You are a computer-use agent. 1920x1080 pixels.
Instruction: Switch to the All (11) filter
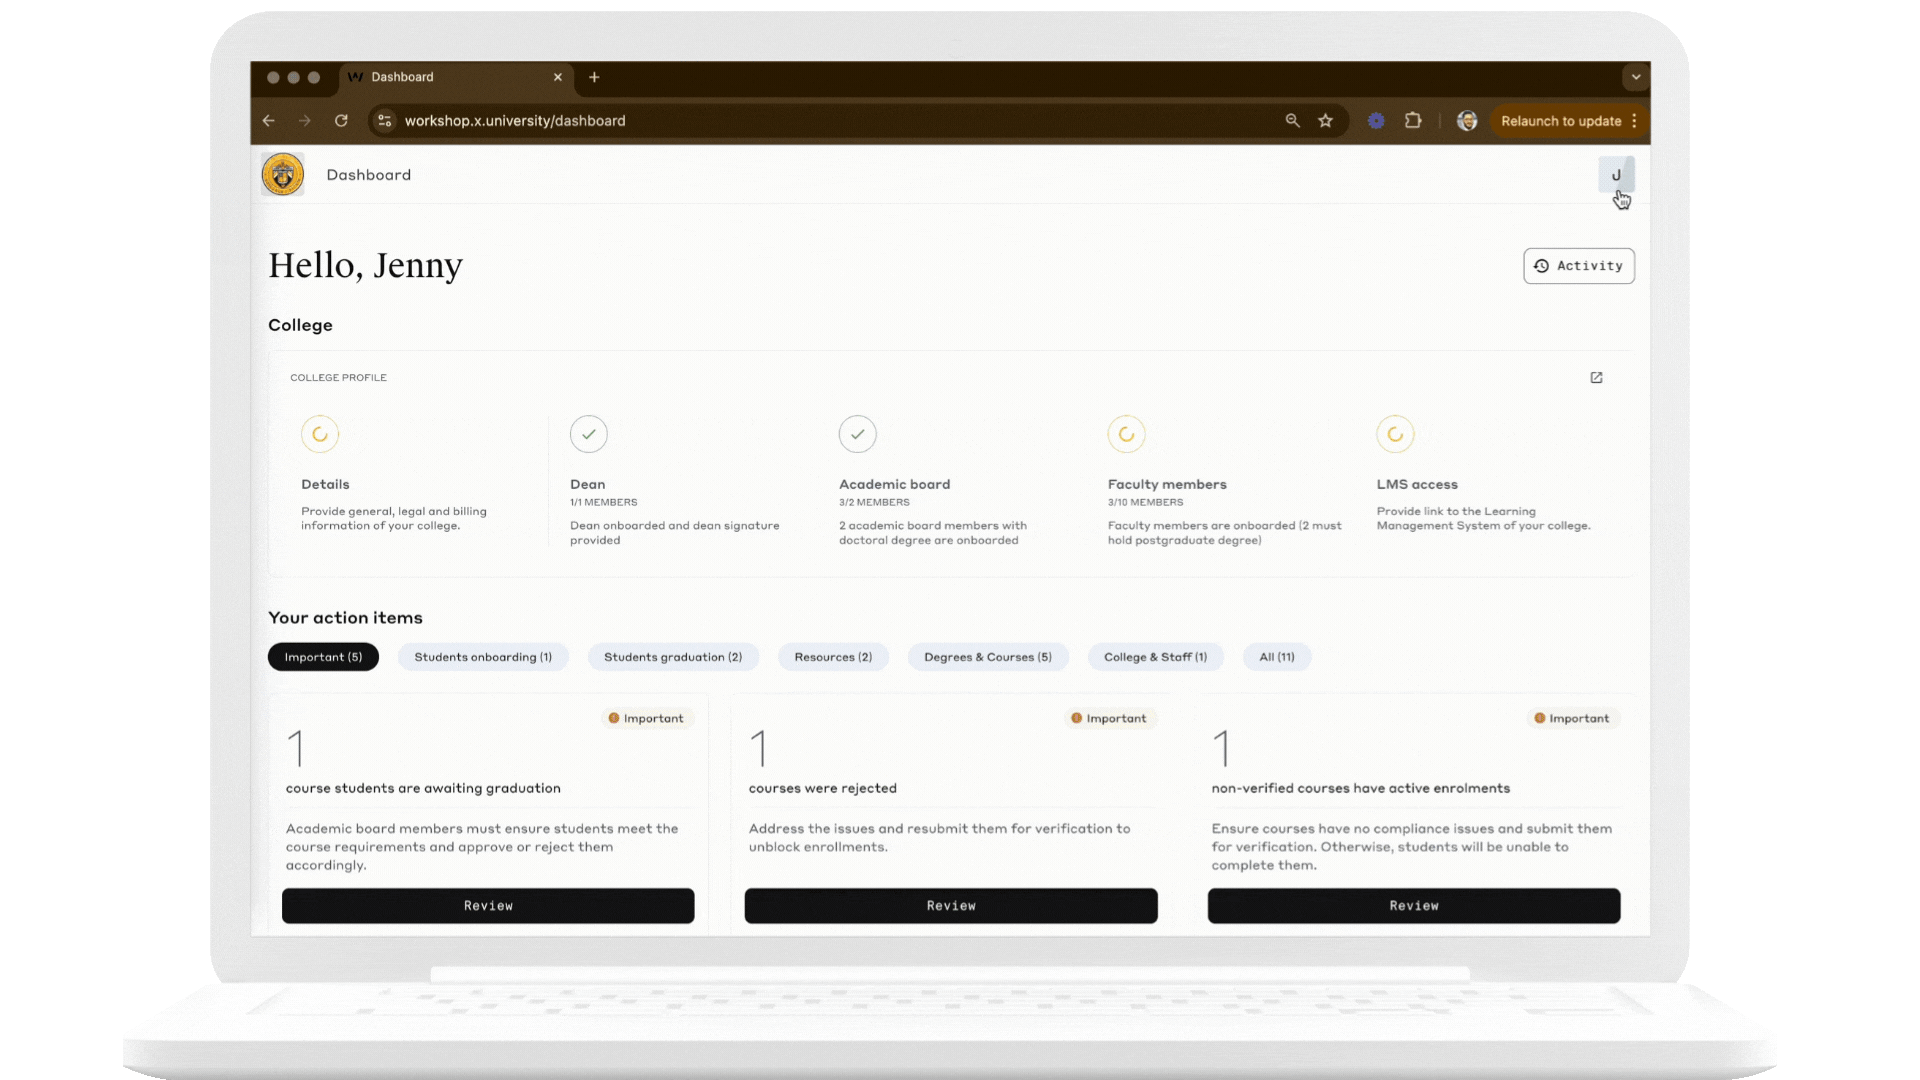pyautogui.click(x=1276, y=657)
